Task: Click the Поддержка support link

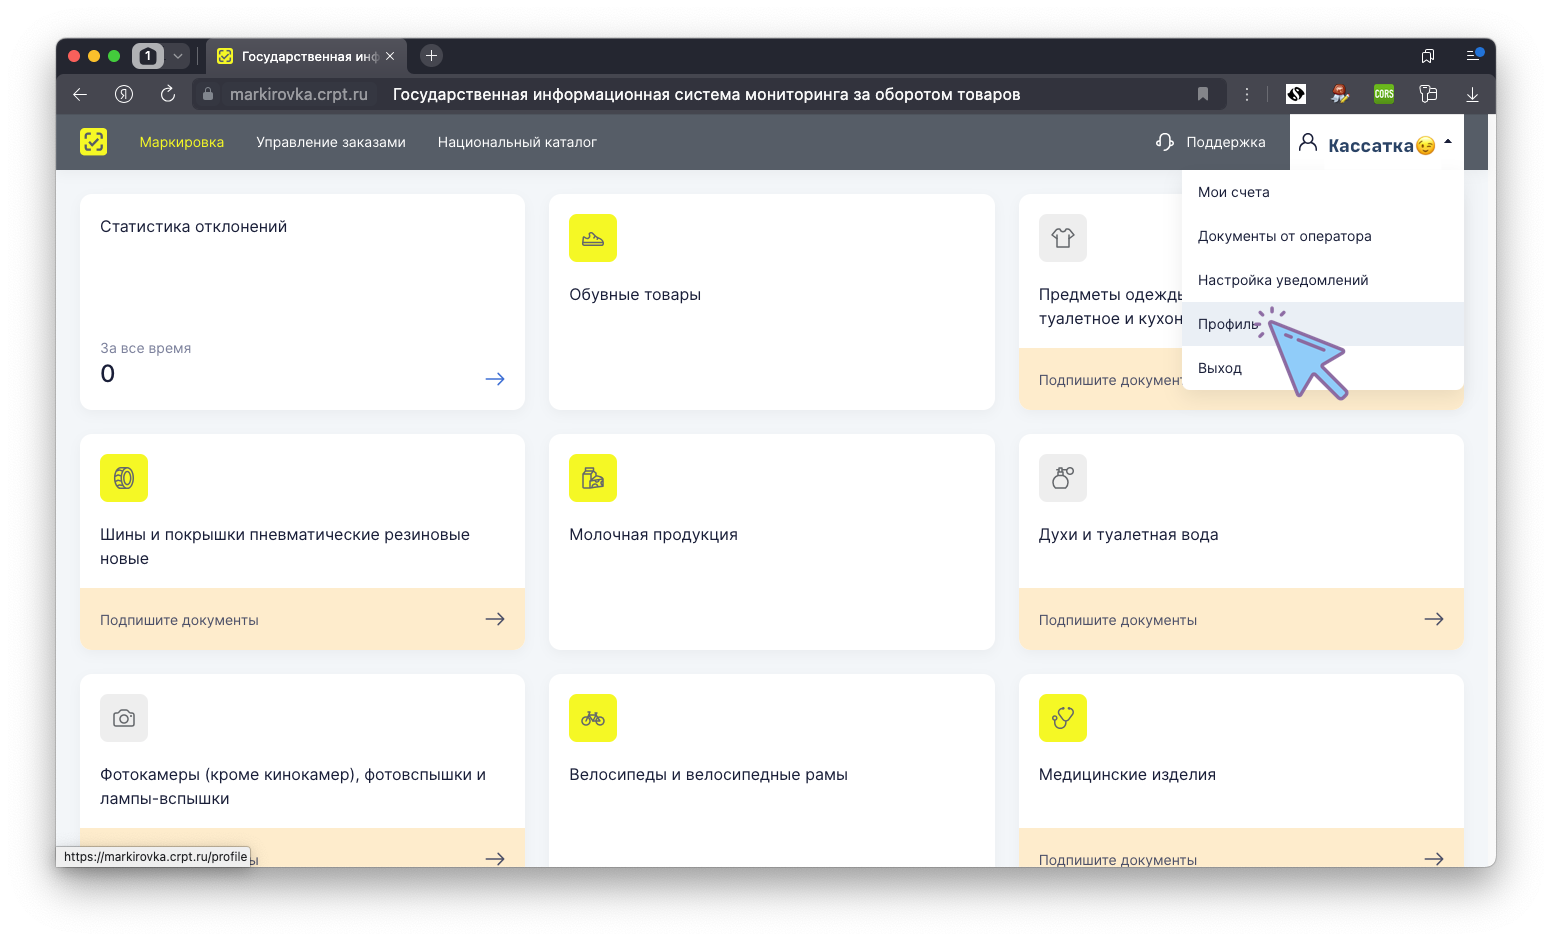Action: click(1211, 142)
